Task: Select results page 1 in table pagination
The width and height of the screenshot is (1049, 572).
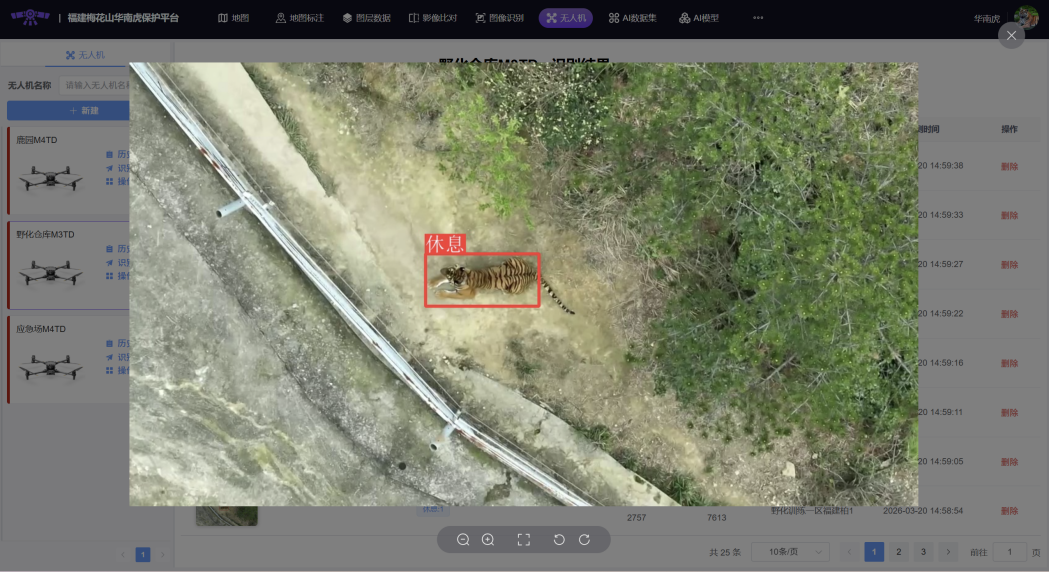Action: click(x=874, y=552)
